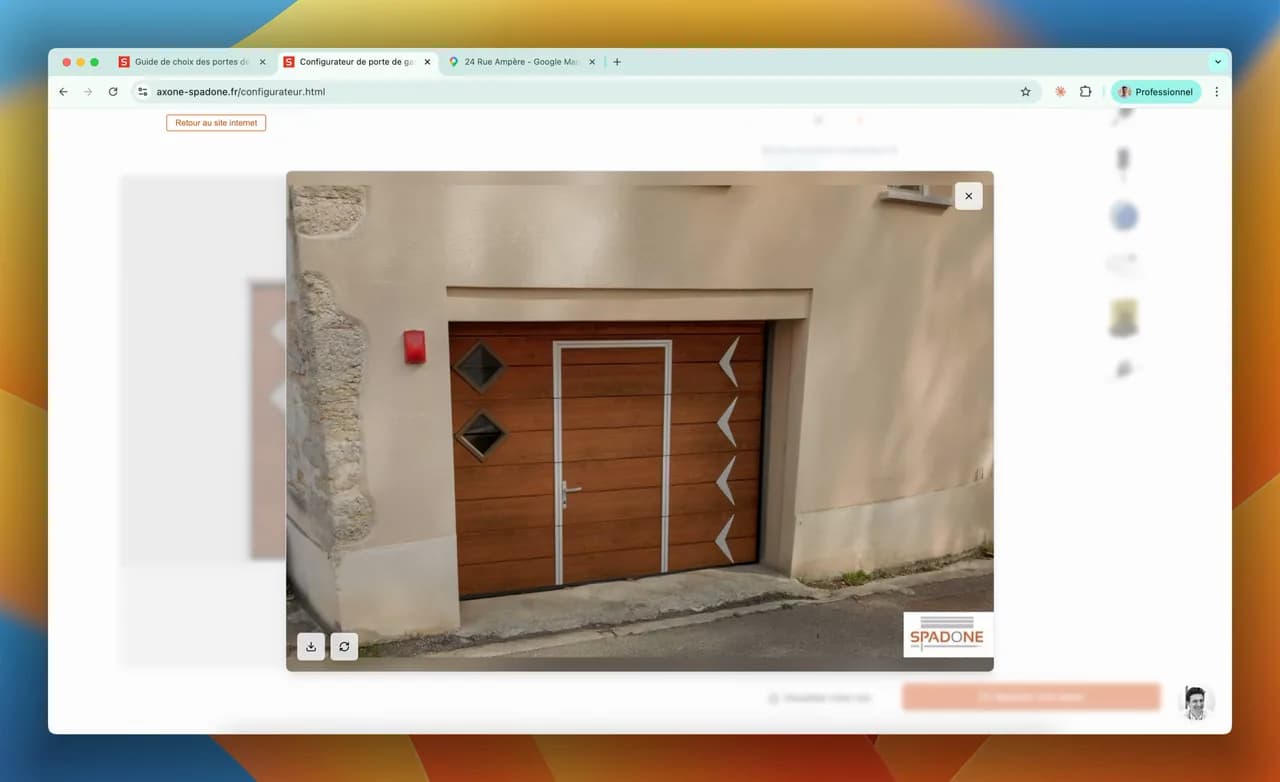Download the garage door preview image
The image size is (1280, 782).
tap(311, 647)
